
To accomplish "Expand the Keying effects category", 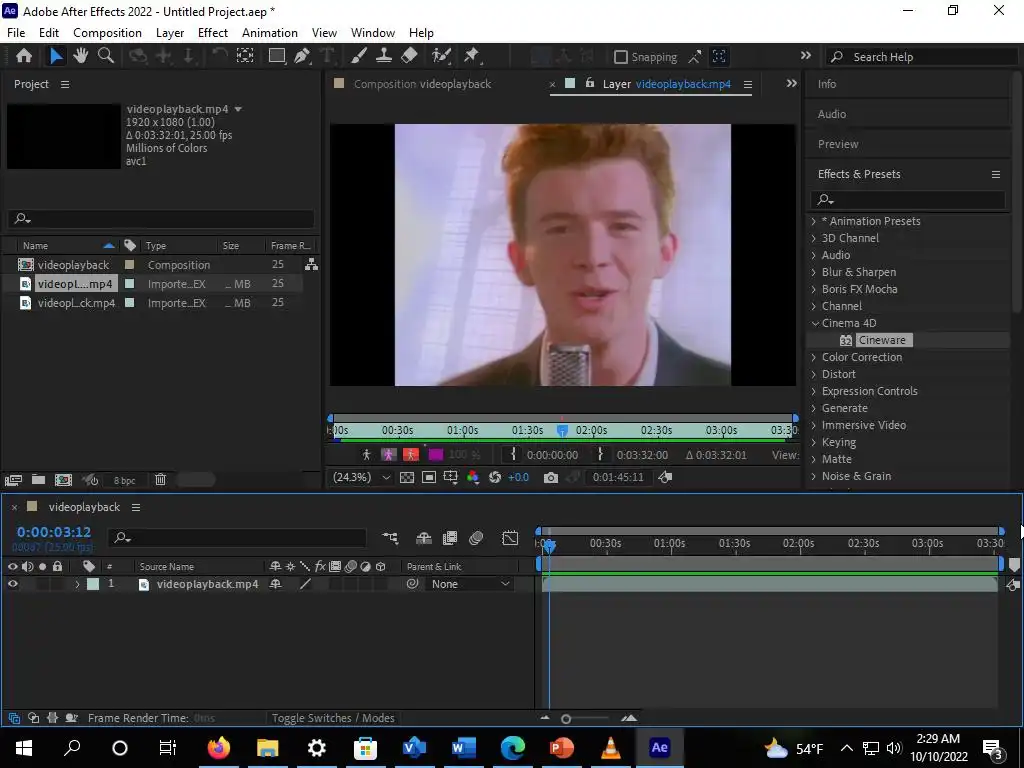I will pyautogui.click(x=814, y=442).
